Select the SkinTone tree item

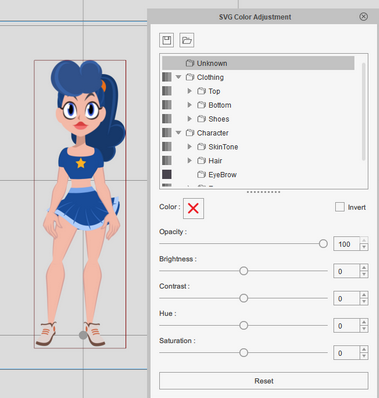223,147
